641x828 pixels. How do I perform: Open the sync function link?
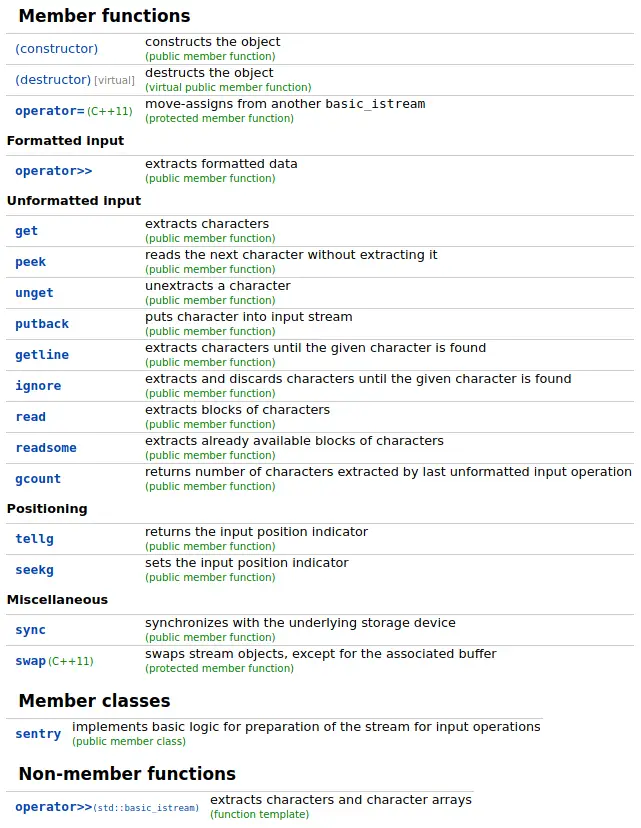coord(30,630)
